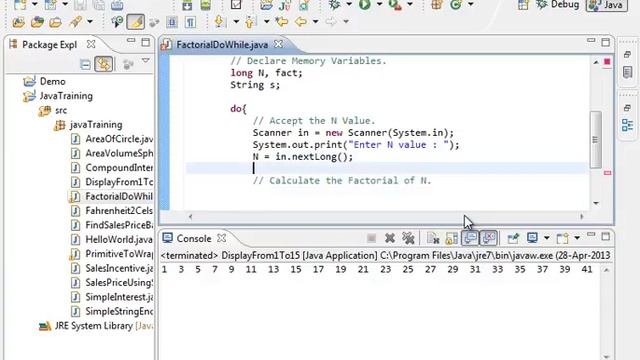Click the Back navigation arrow icon

click(x=301, y=21)
